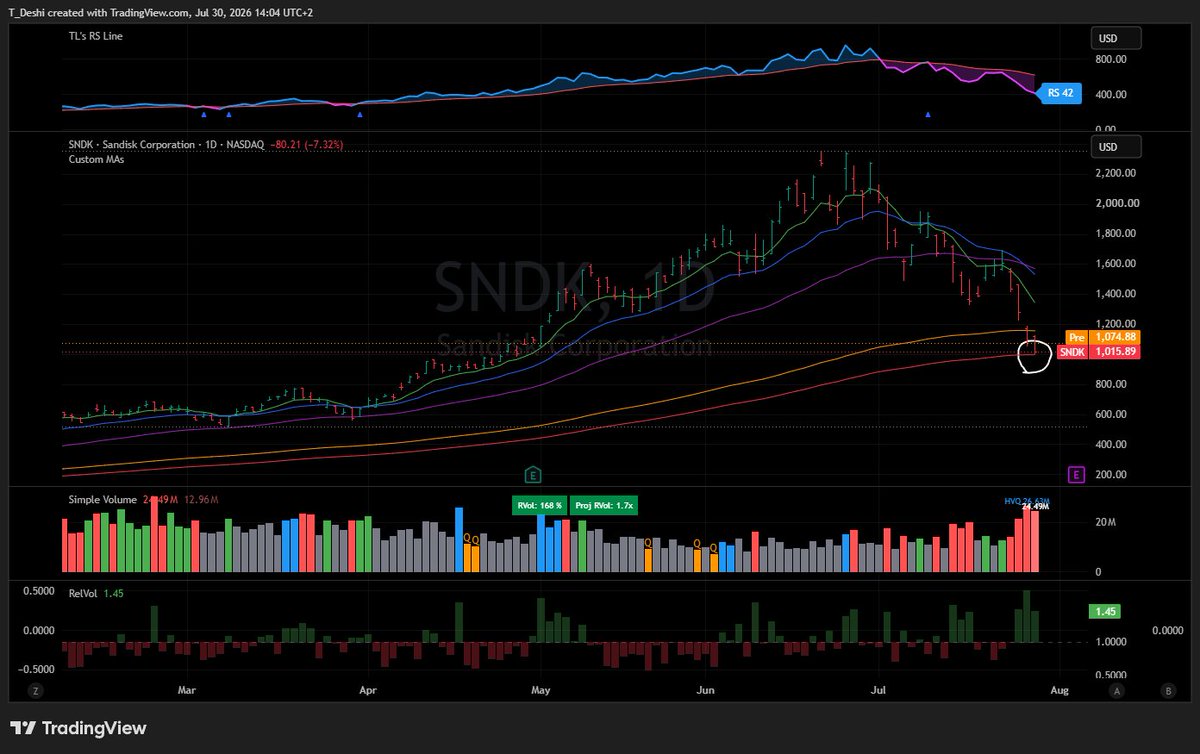The image size is (1200, 754).
Task: Click the SNDK 1,015.89 last price label
Action: (x=1100, y=352)
